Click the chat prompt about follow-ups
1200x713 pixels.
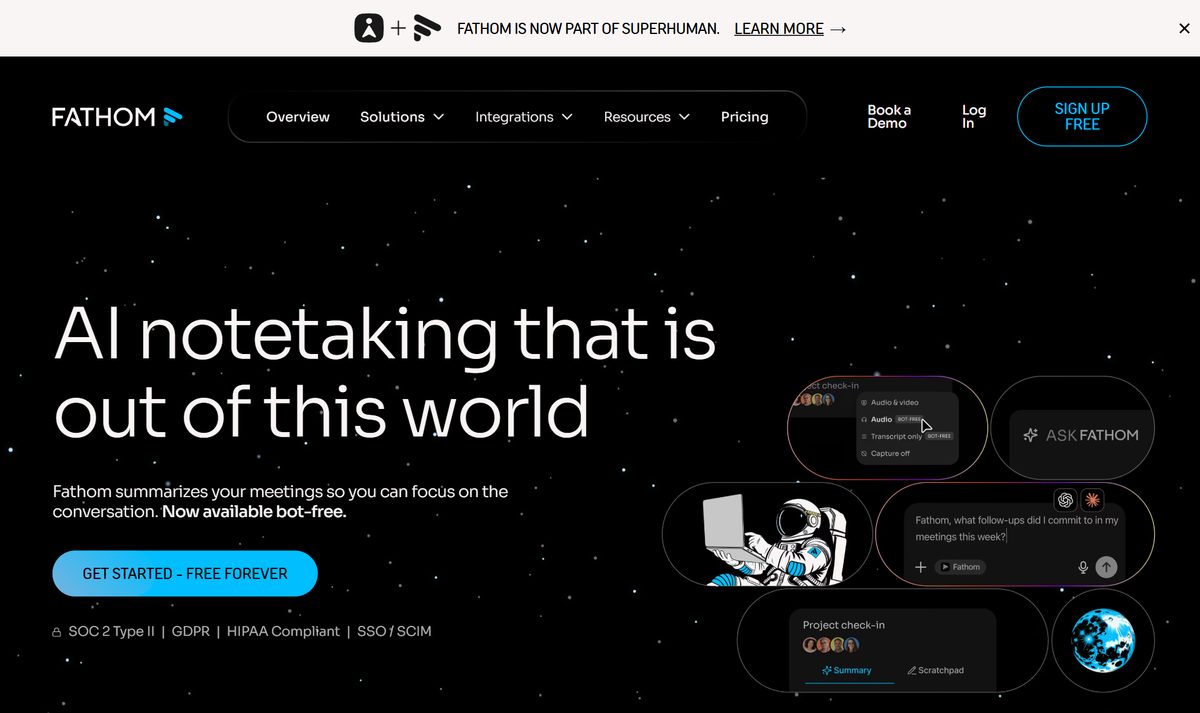1017,528
